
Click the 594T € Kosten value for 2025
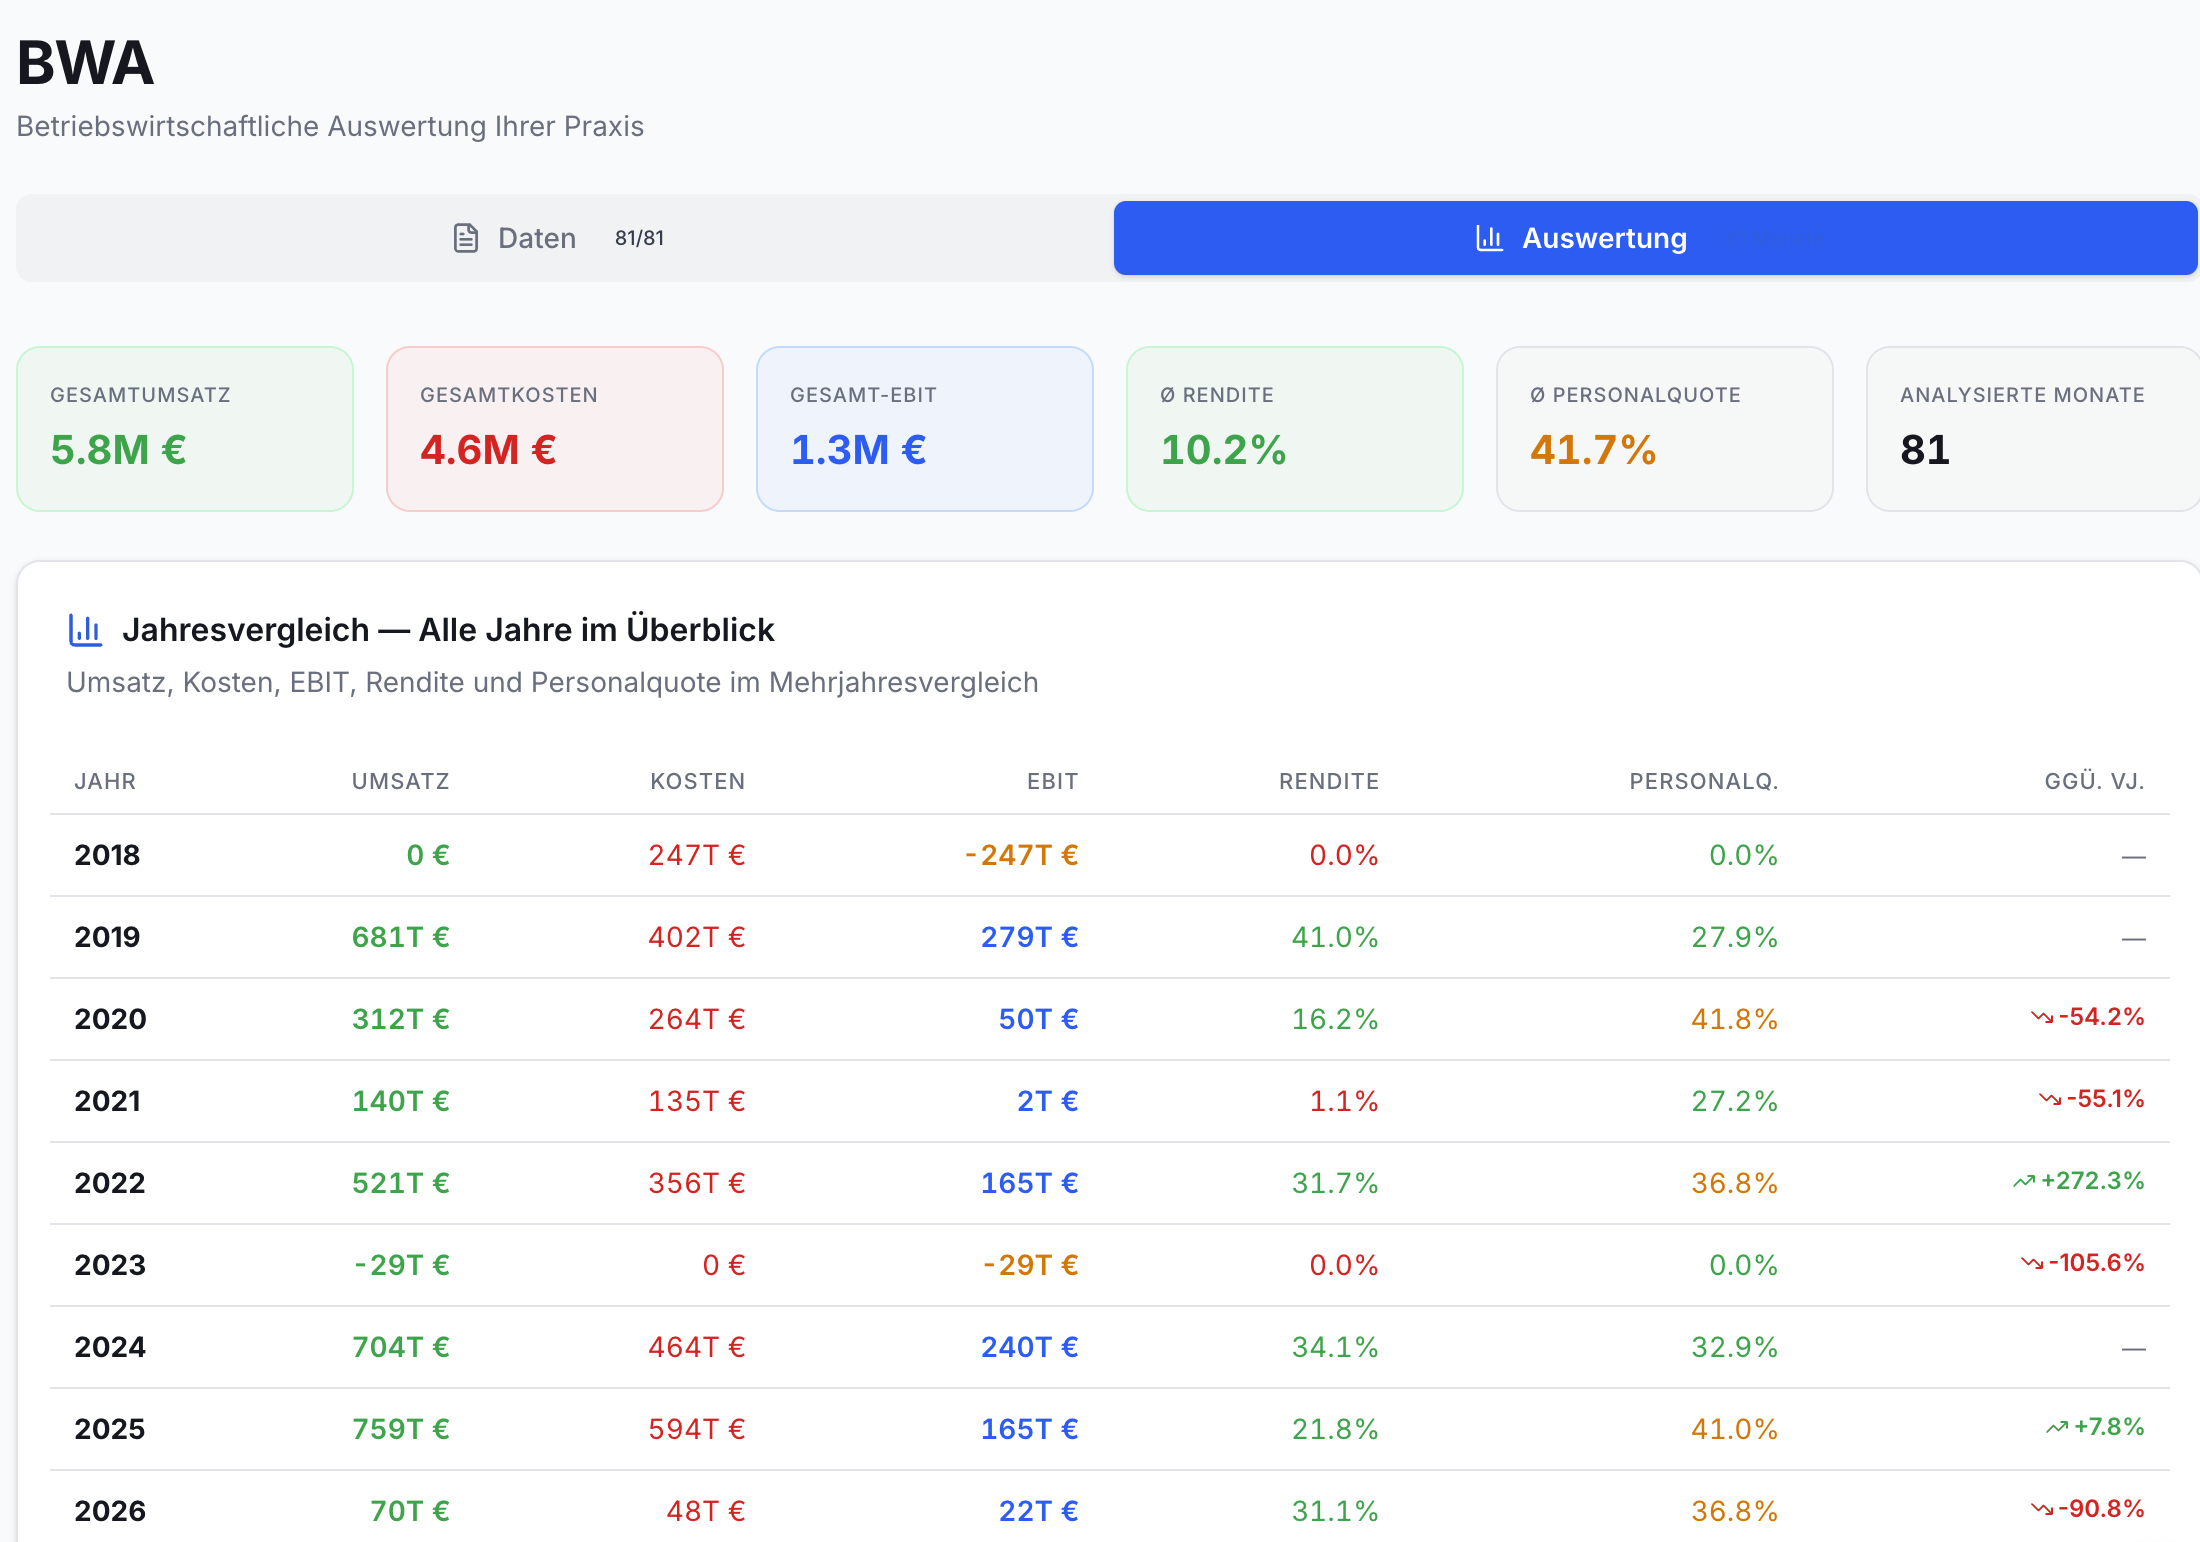point(697,1429)
